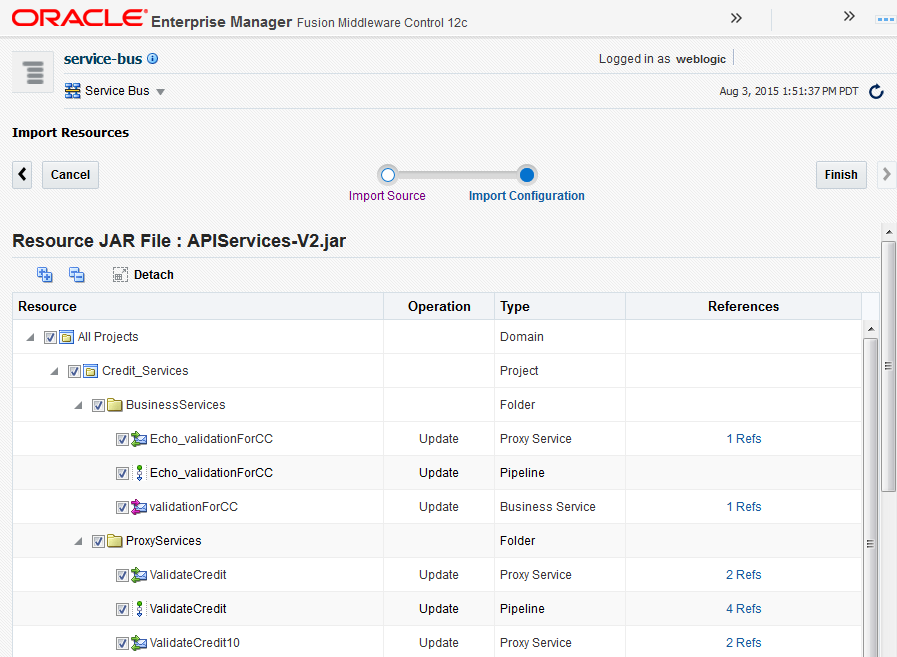Click the table scrollbar up arrow
The image size is (897, 657).
click(x=871, y=329)
